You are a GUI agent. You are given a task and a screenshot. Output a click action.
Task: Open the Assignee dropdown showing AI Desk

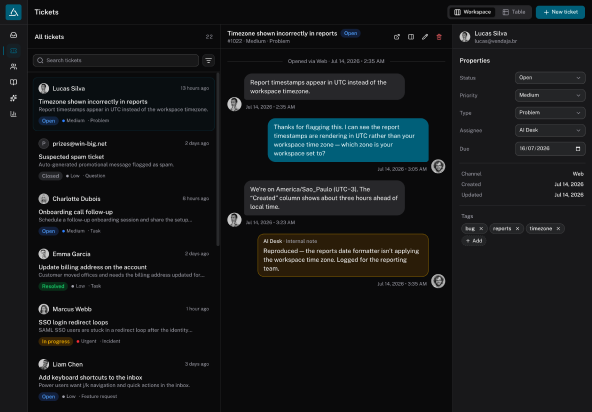pyautogui.click(x=550, y=130)
